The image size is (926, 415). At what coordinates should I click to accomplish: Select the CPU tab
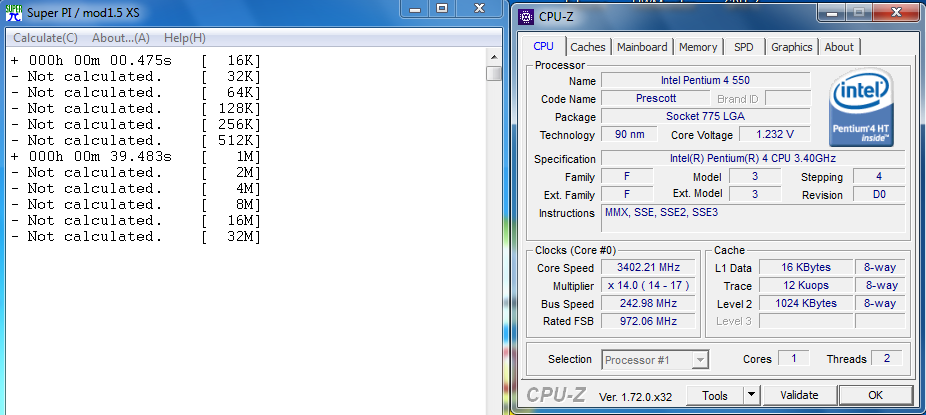point(543,46)
